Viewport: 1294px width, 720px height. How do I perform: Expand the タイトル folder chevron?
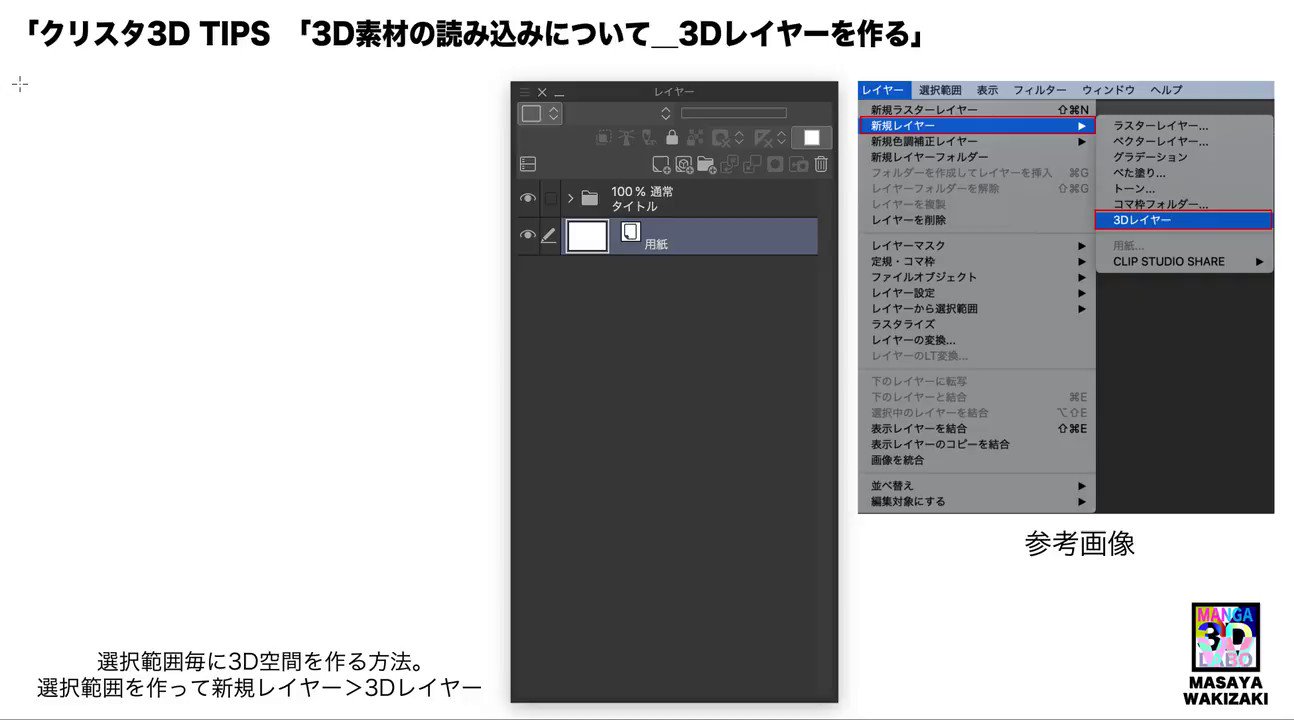click(571, 198)
